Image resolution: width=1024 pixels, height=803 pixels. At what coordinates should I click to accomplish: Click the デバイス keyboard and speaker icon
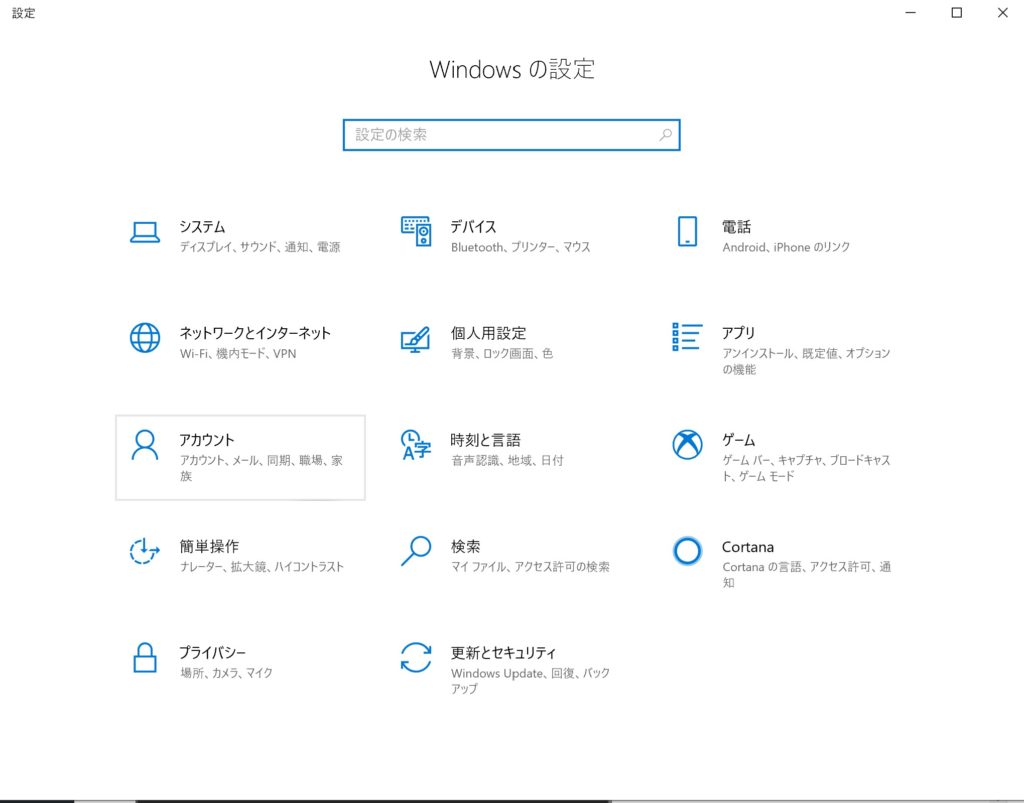tap(416, 232)
